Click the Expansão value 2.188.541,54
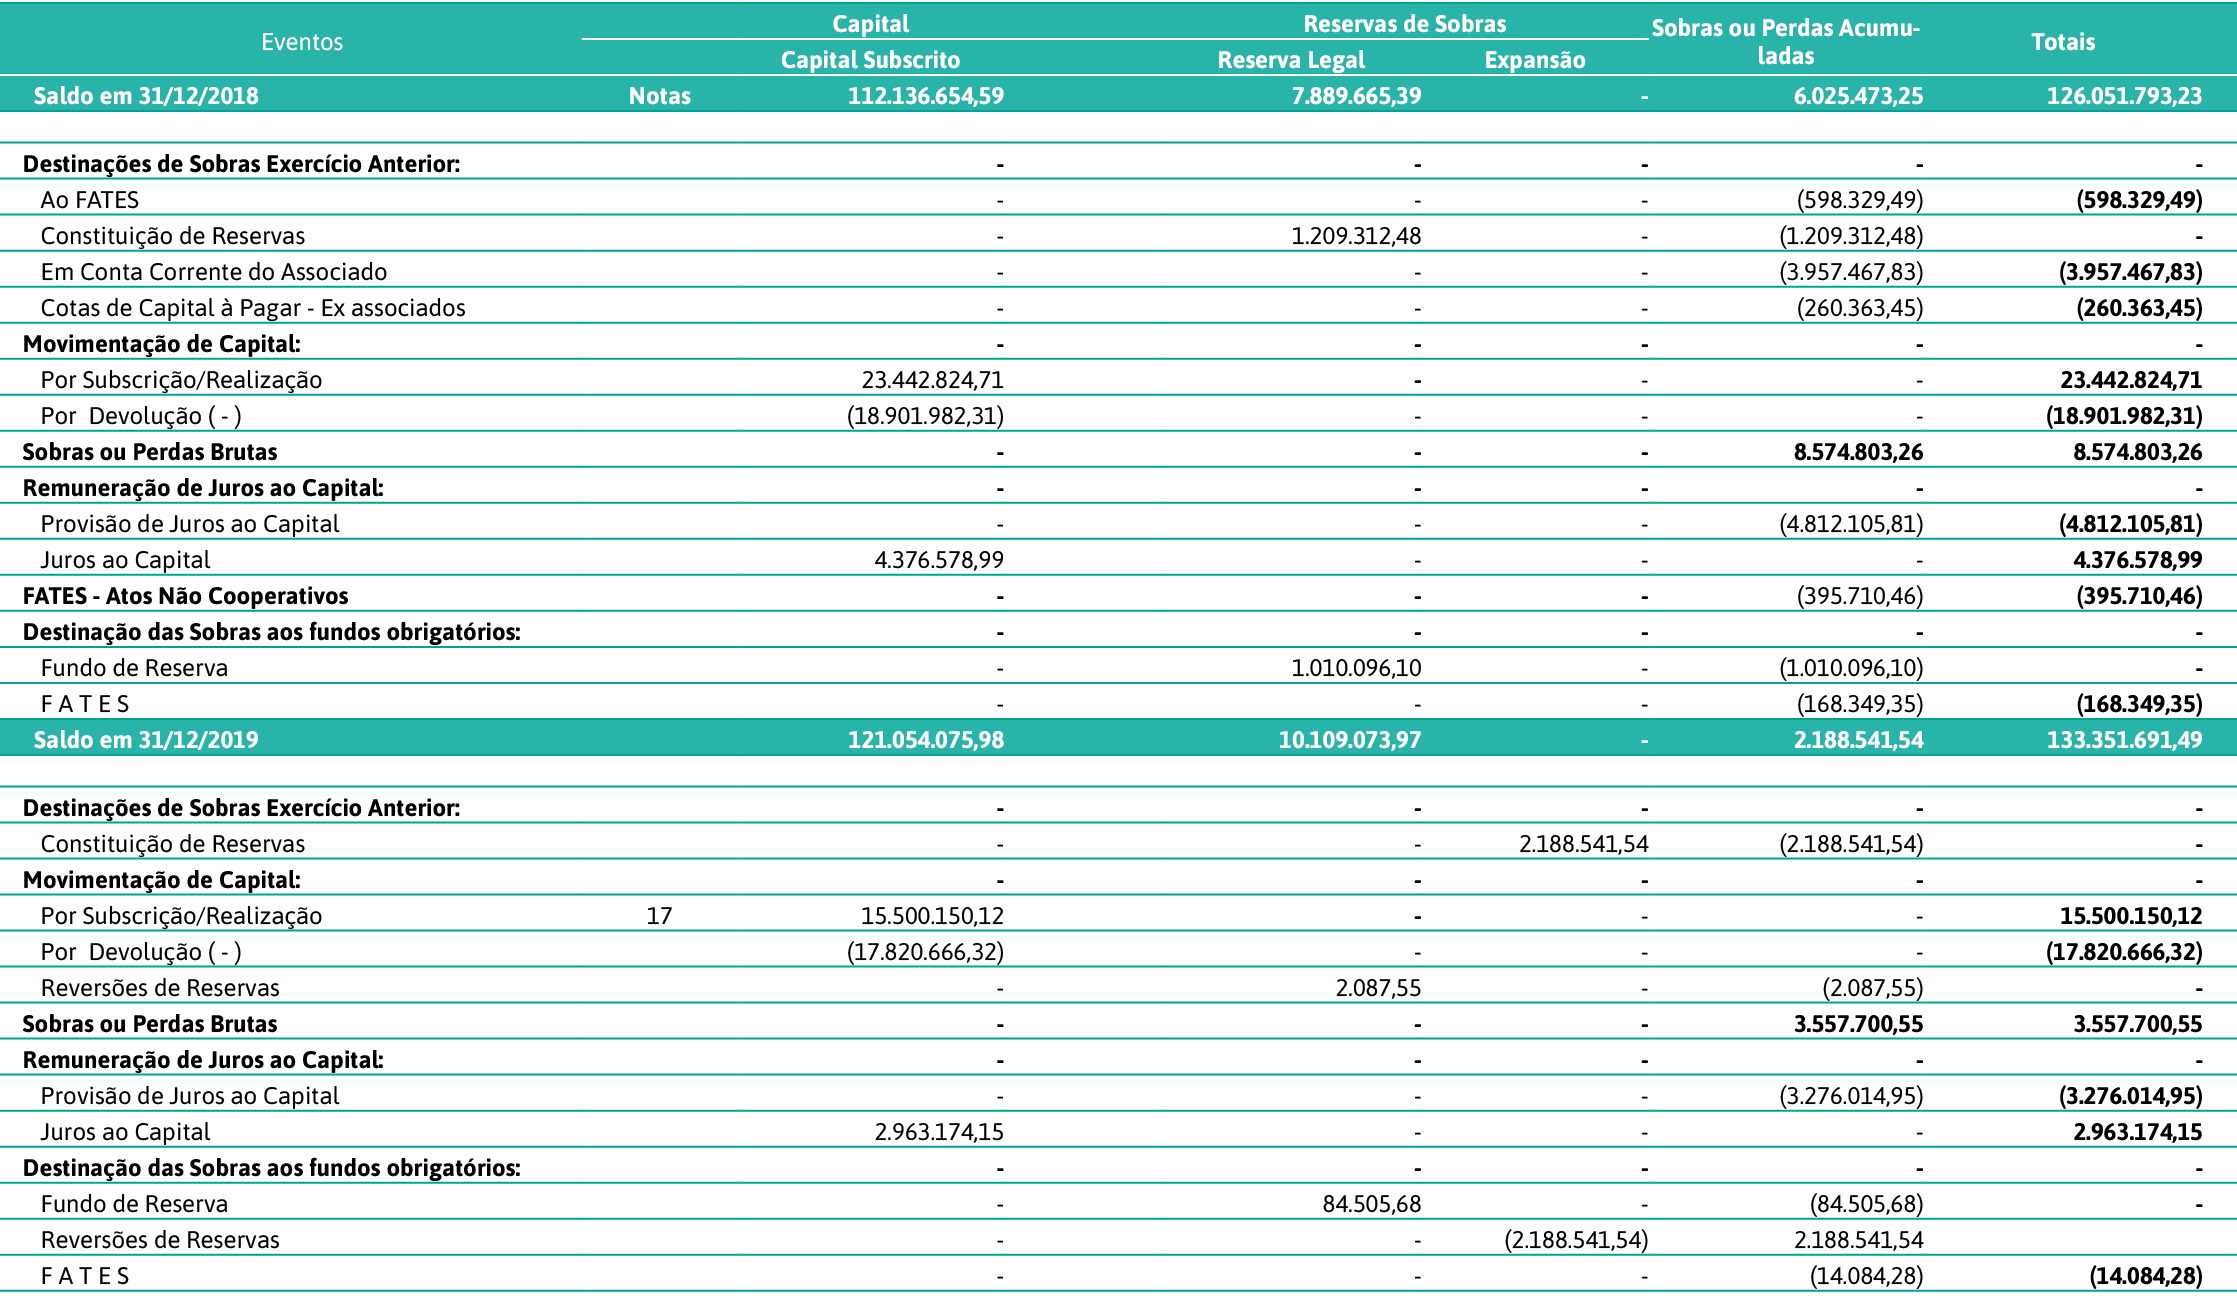Image resolution: width=2237 pixels, height=1305 pixels. pyautogui.click(x=1583, y=844)
